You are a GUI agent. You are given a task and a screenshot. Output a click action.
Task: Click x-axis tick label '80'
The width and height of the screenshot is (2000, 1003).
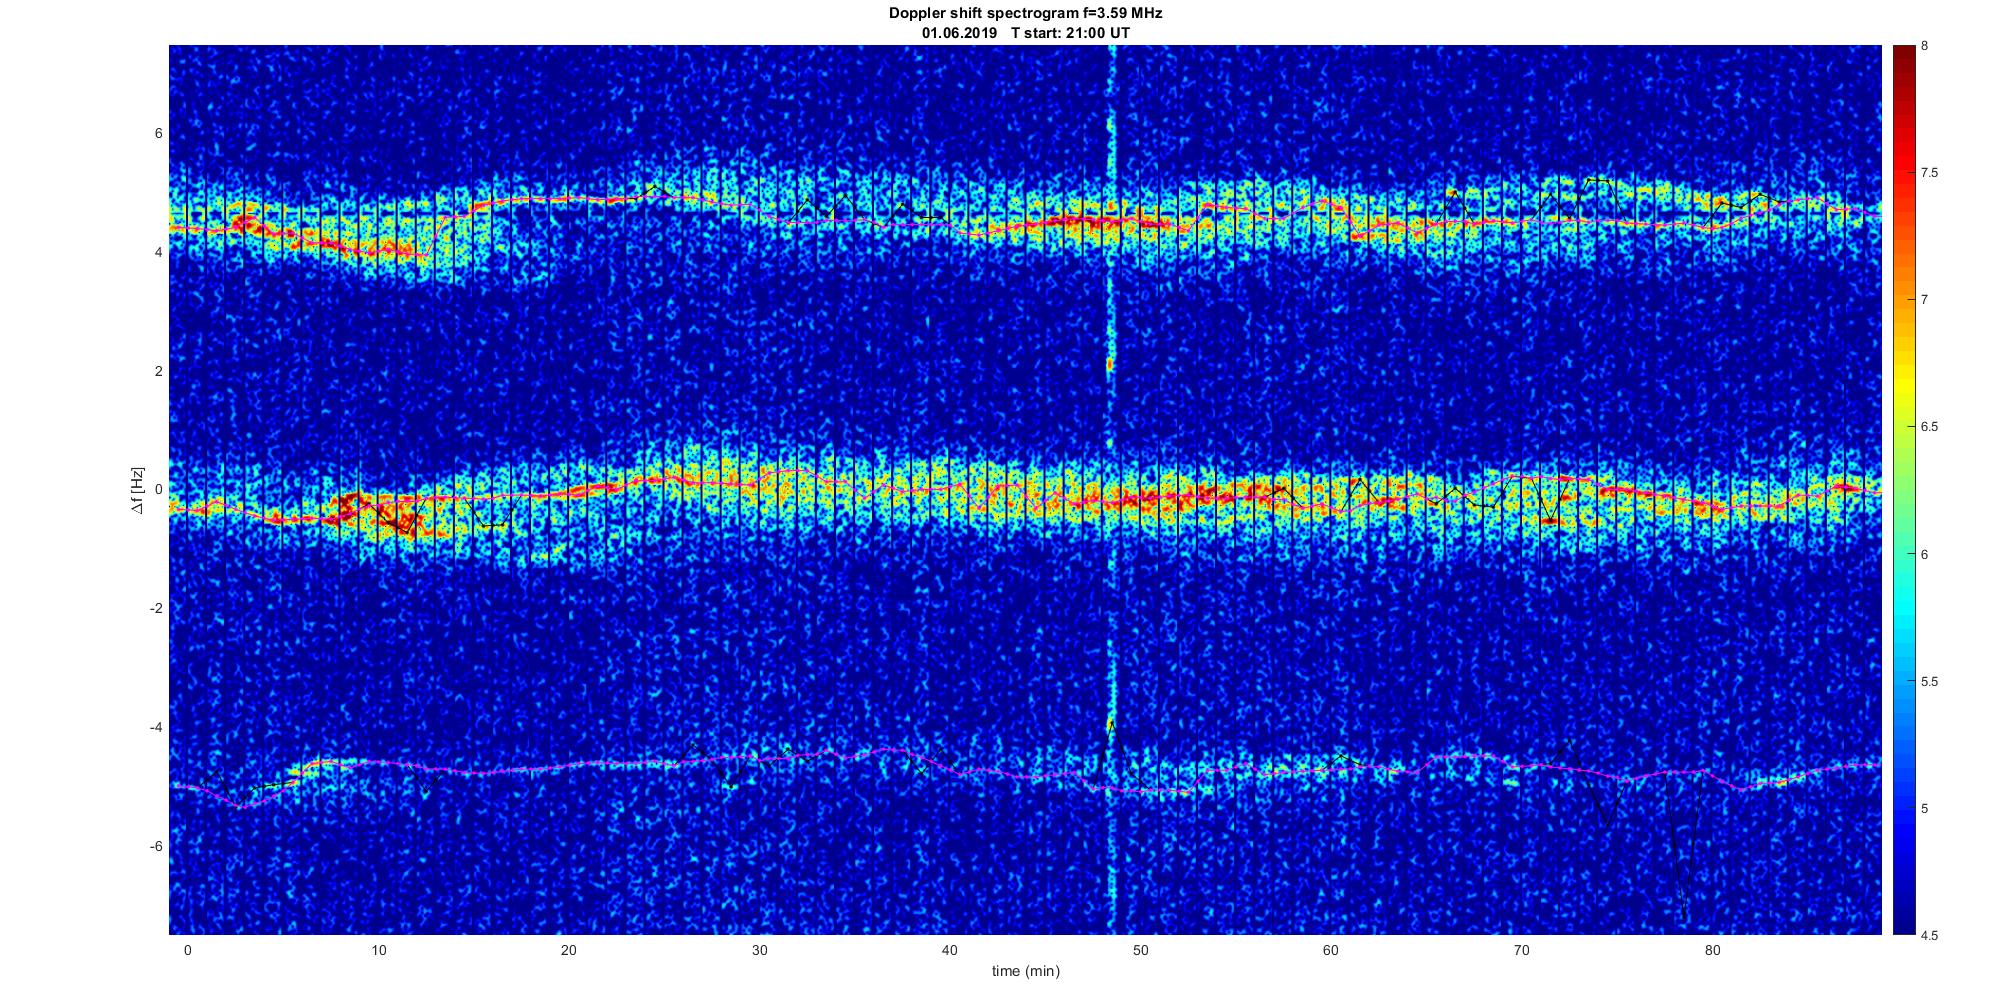click(1713, 950)
